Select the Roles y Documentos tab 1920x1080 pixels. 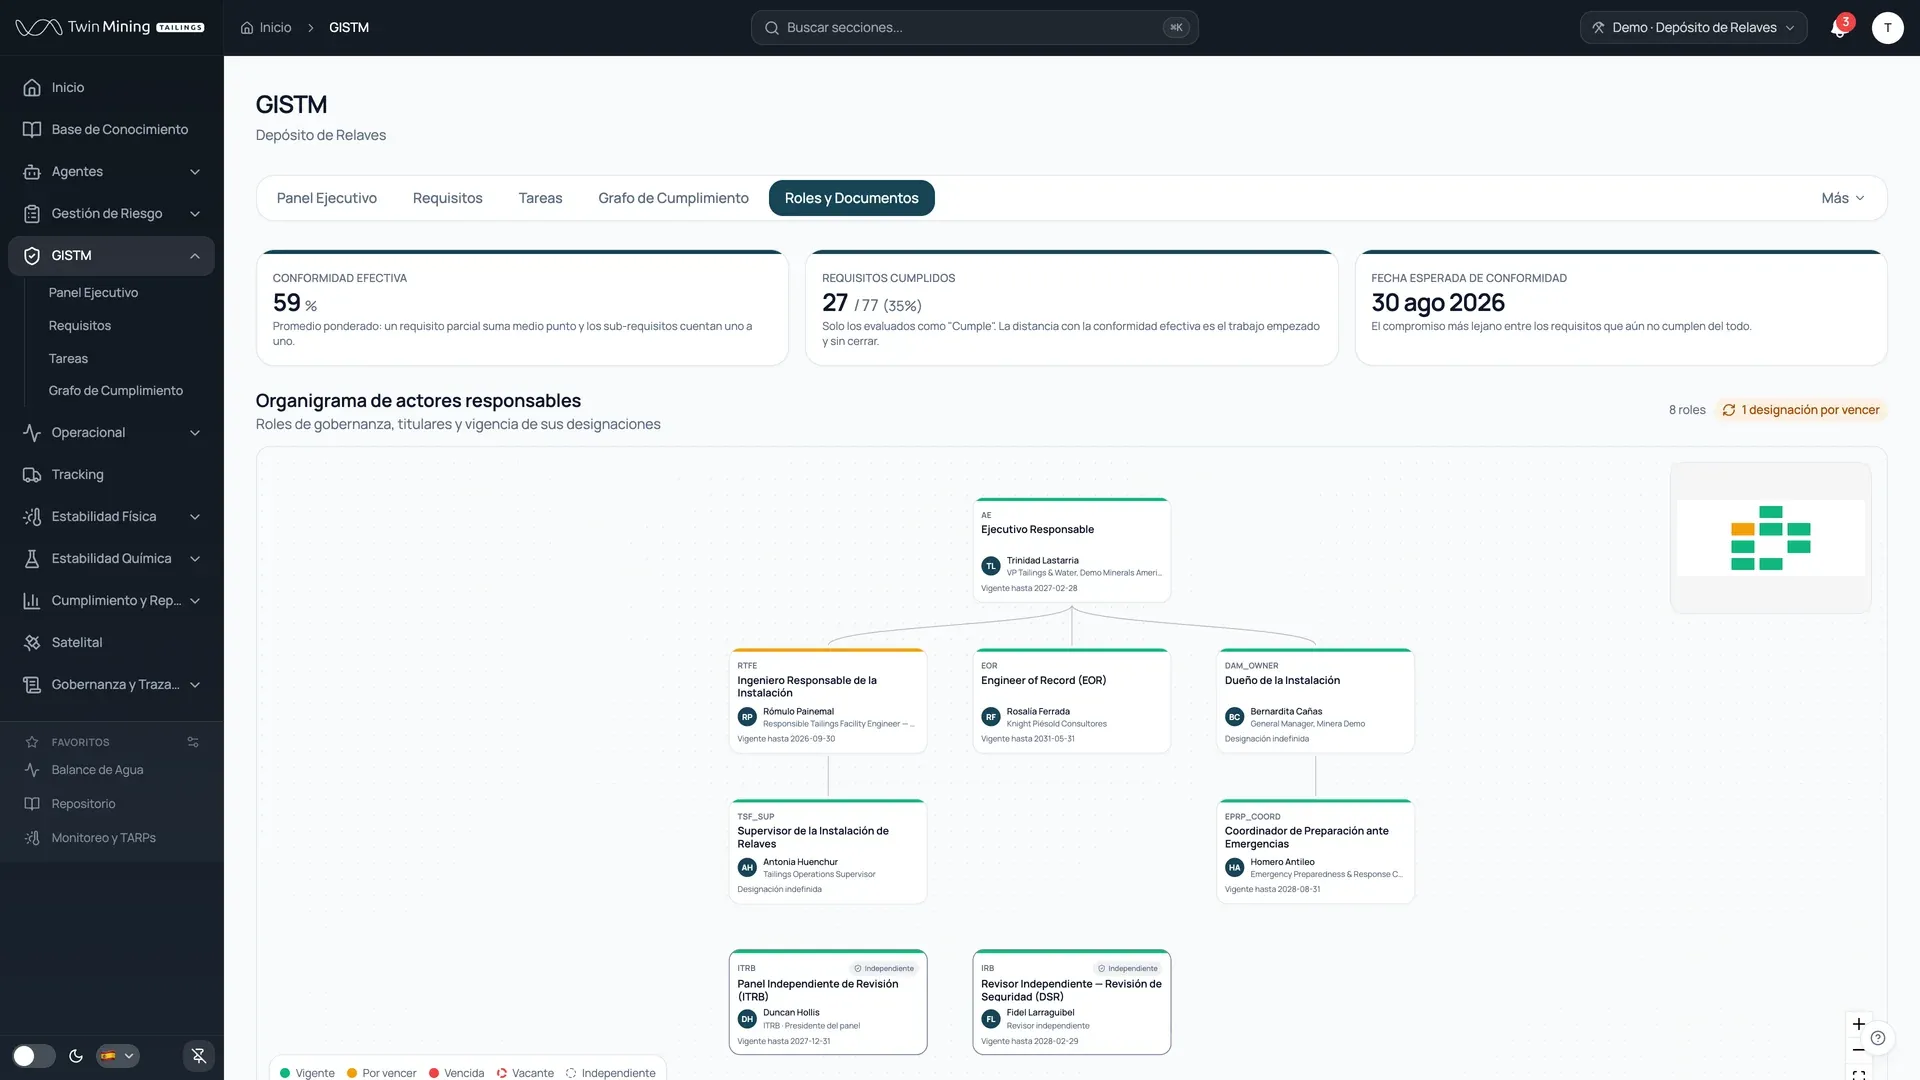point(851,198)
